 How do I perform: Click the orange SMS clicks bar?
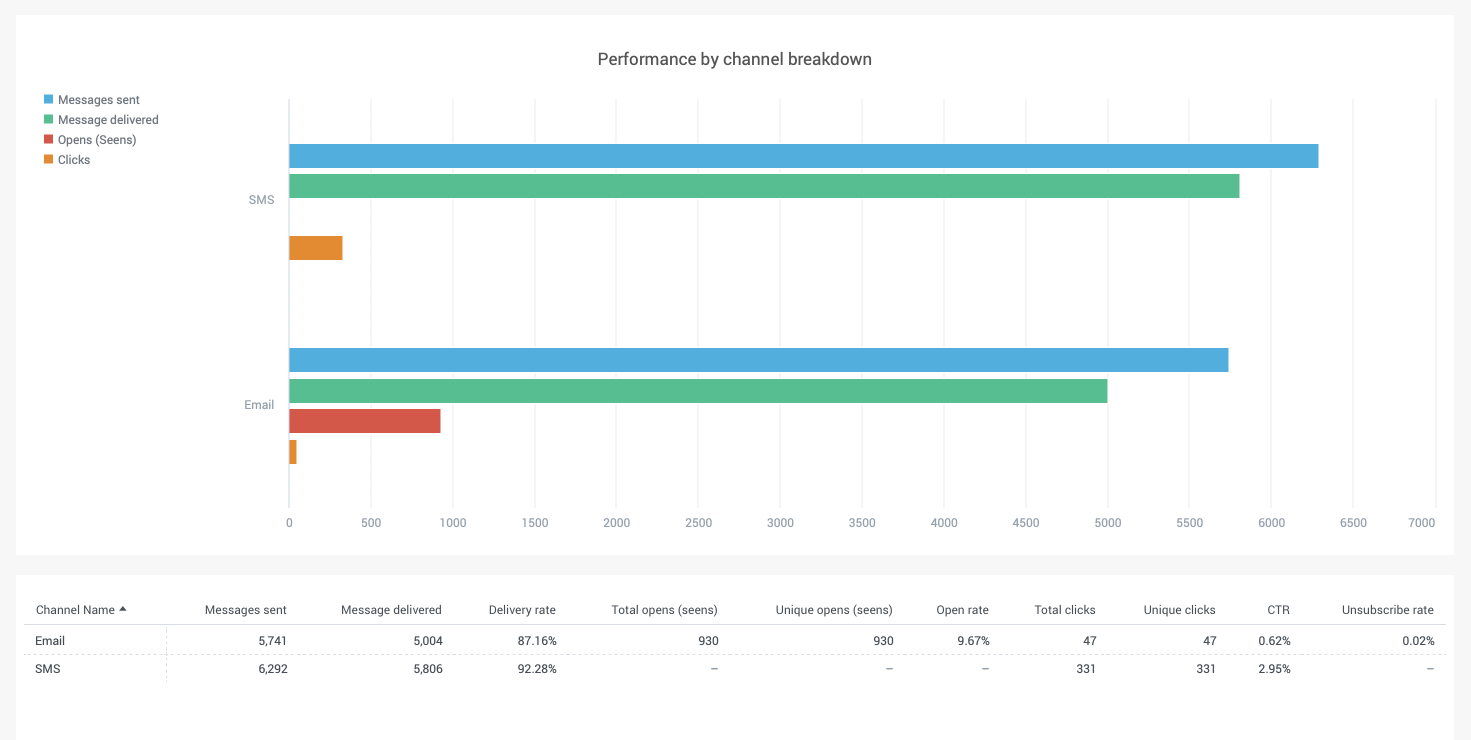tap(316, 248)
